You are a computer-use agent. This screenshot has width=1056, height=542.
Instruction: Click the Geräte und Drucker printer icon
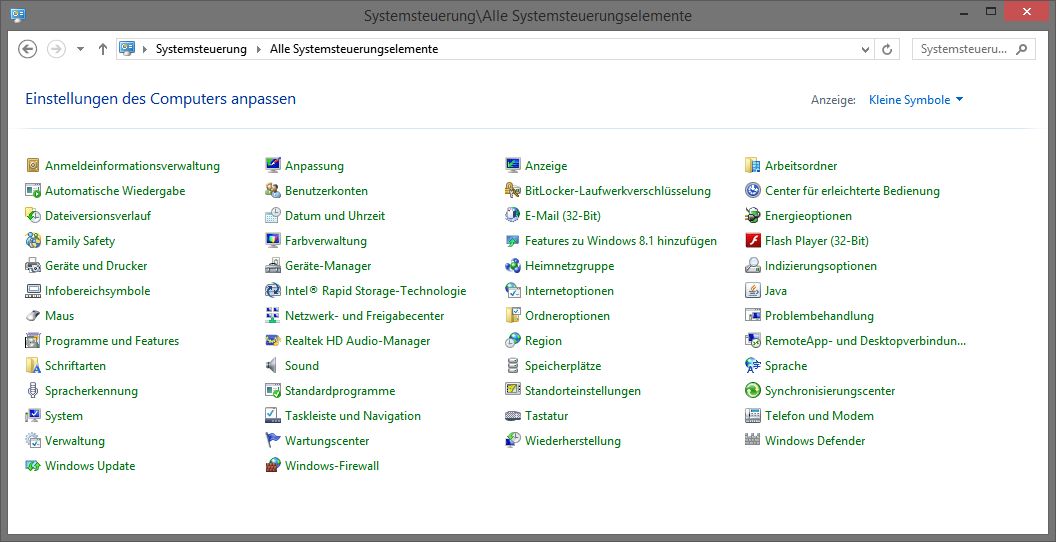(x=33, y=265)
